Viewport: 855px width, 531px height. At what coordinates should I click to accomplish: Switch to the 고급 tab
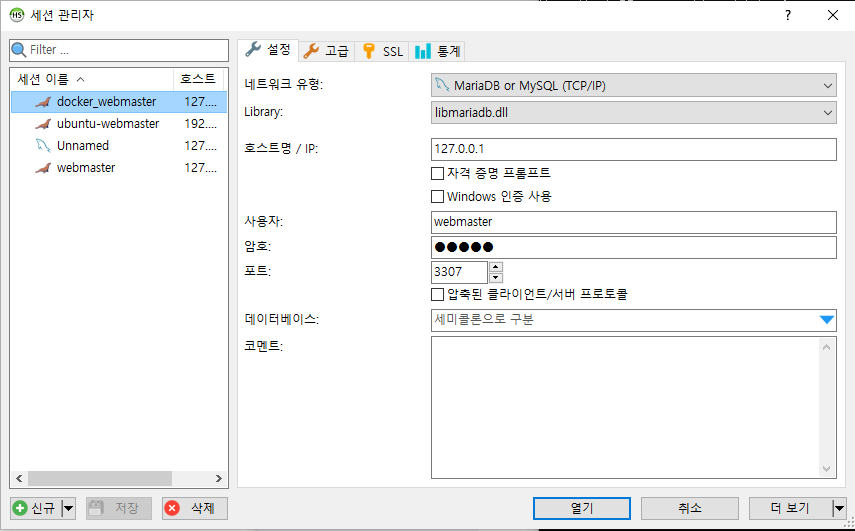point(327,51)
